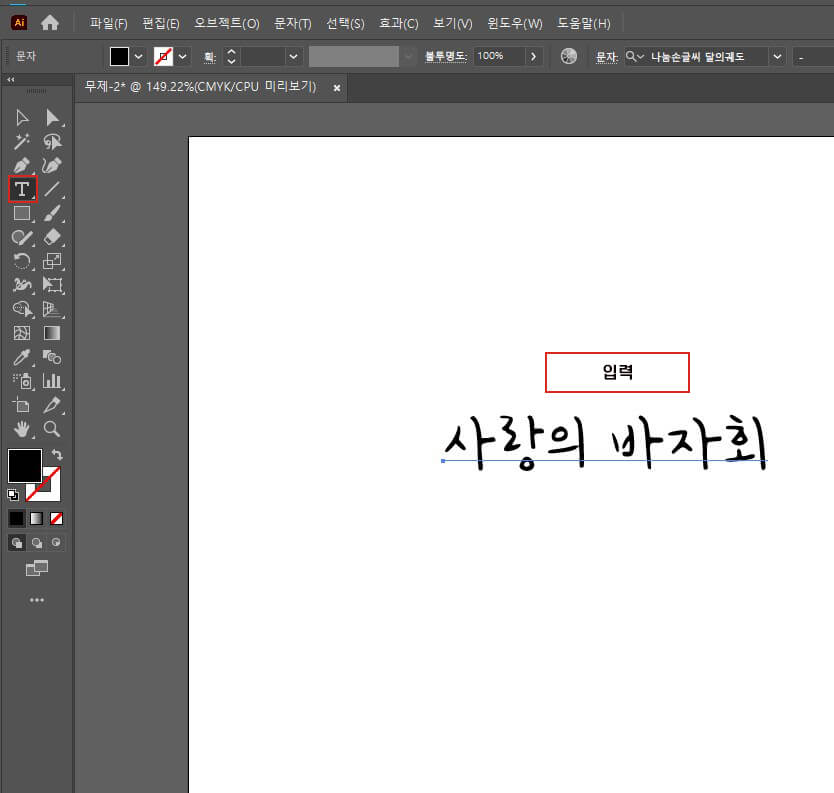This screenshot has width=834, height=793.
Task: Open Edit Toolbar three-dots menu
Action: tap(37, 600)
